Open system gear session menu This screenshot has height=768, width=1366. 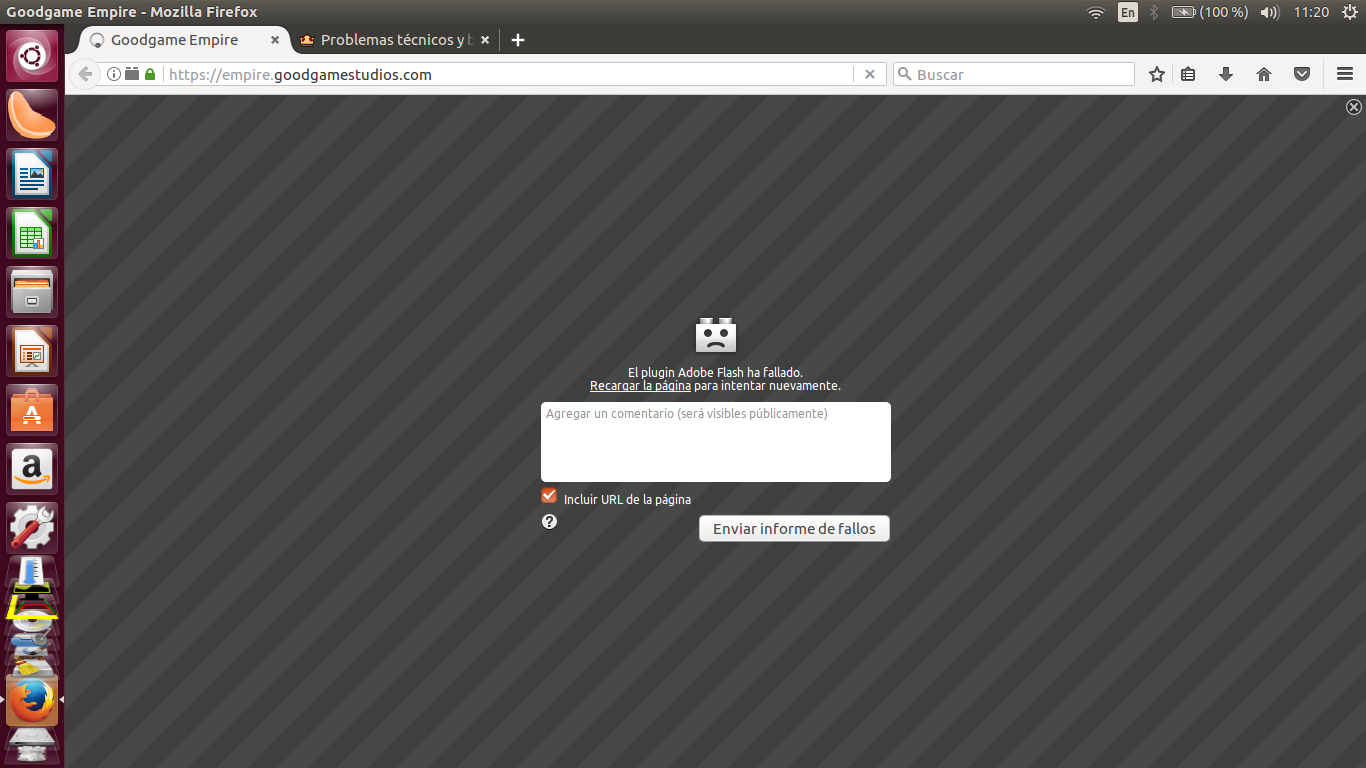pyautogui.click(x=1350, y=12)
